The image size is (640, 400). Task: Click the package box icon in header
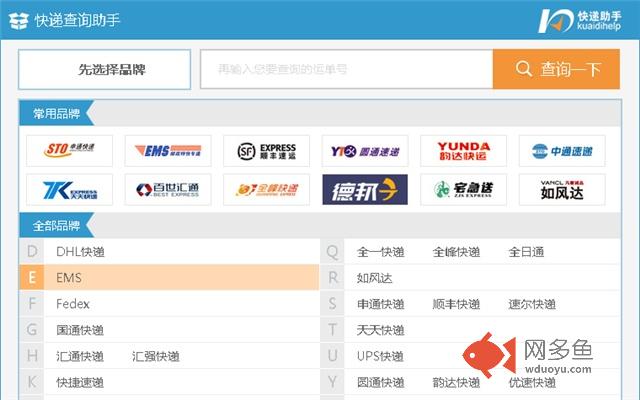point(19,20)
